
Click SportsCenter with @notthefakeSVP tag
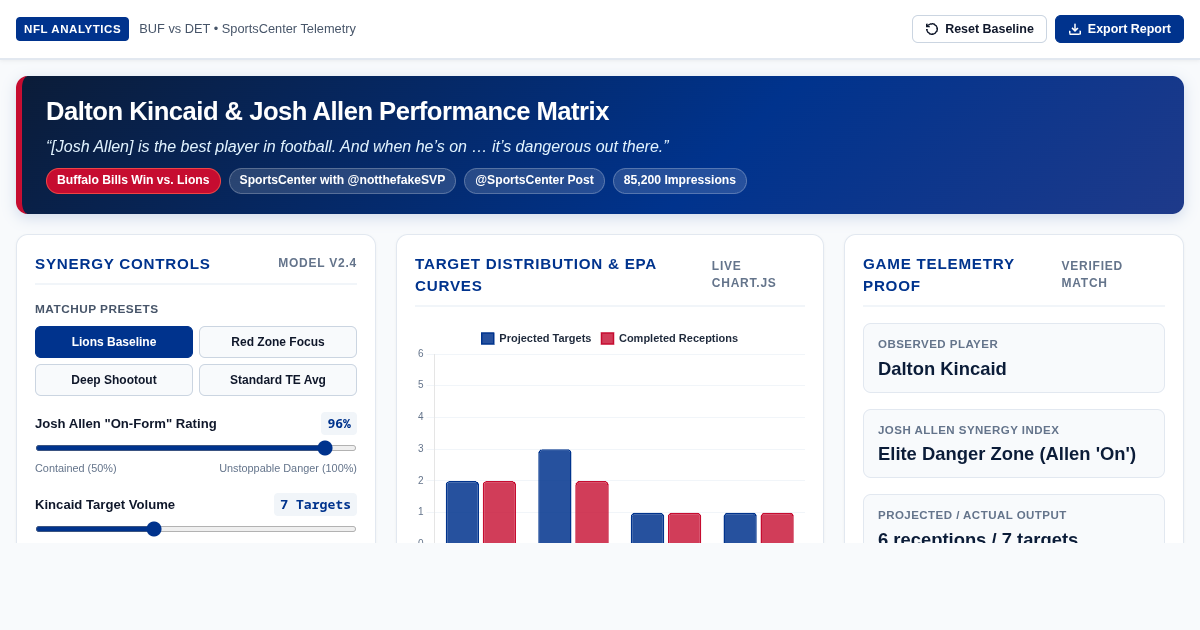(x=342, y=181)
